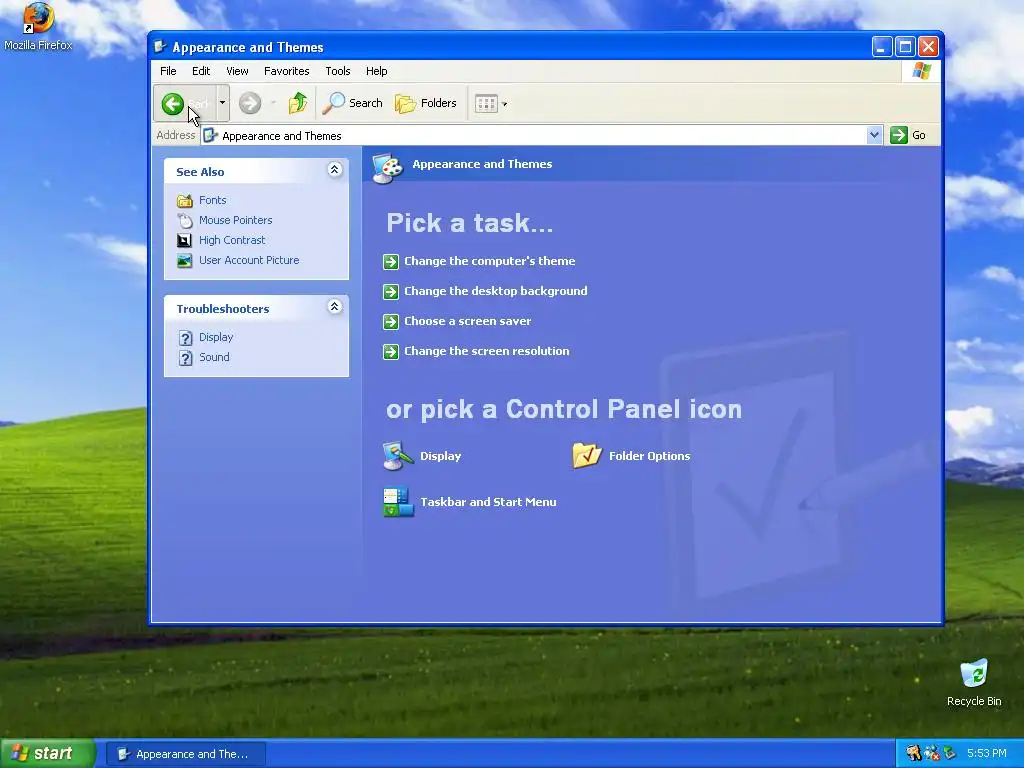Click the green Back arrow button
The image size is (1024, 768).
173,103
